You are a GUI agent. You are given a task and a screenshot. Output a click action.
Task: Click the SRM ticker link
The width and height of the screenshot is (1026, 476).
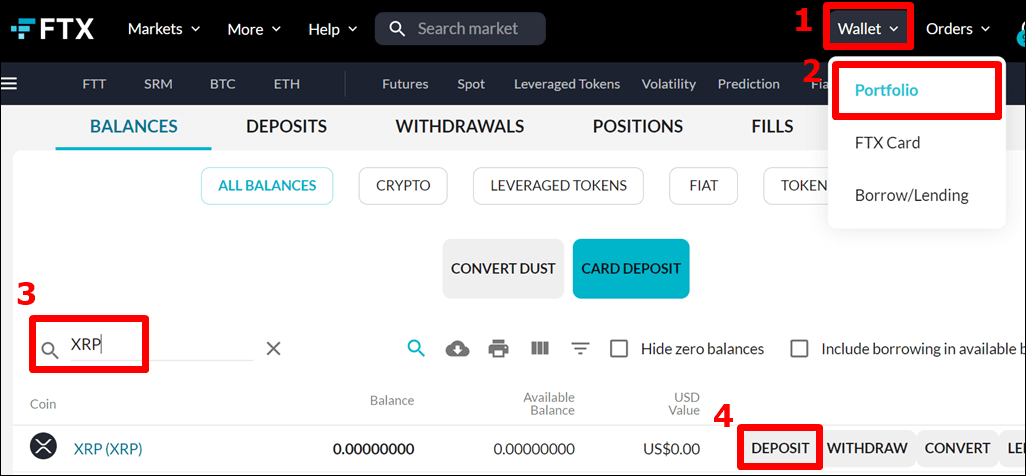[x=158, y=84]
